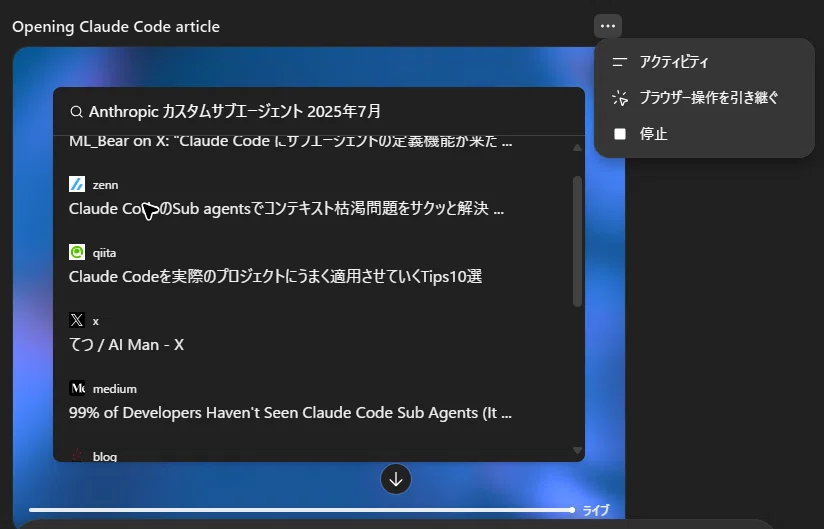Screen dimensions: 824x529
Task: Open the zenn Sub agents article result
Action: tap(286, 209)
